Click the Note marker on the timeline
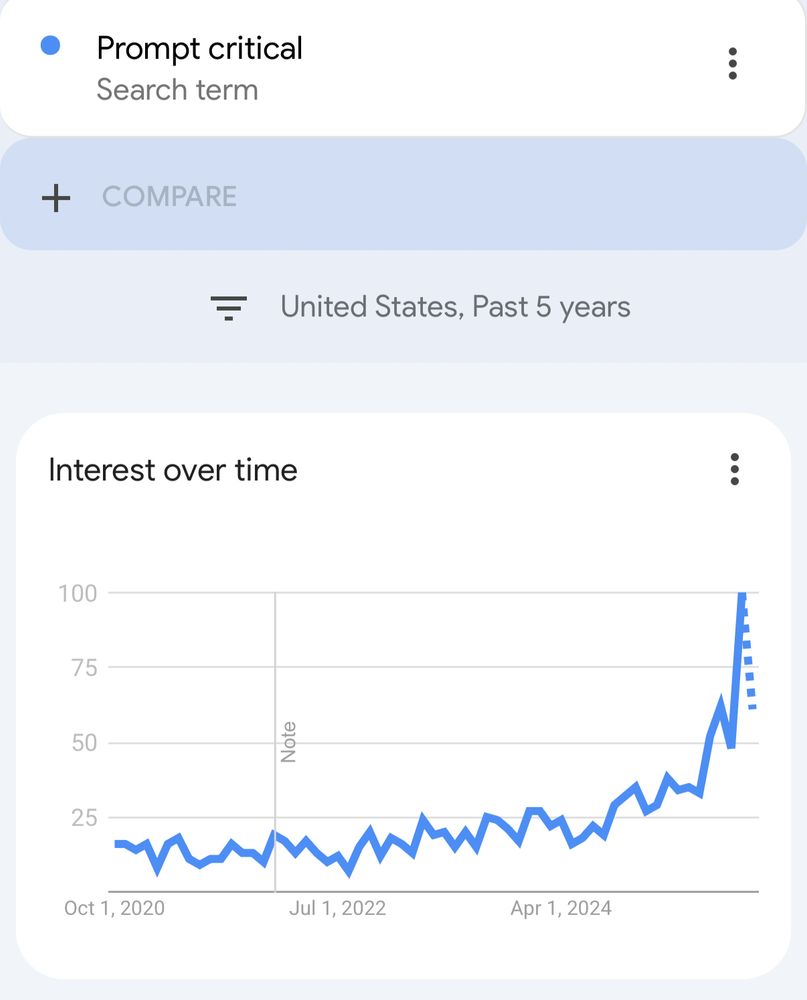 288,740
